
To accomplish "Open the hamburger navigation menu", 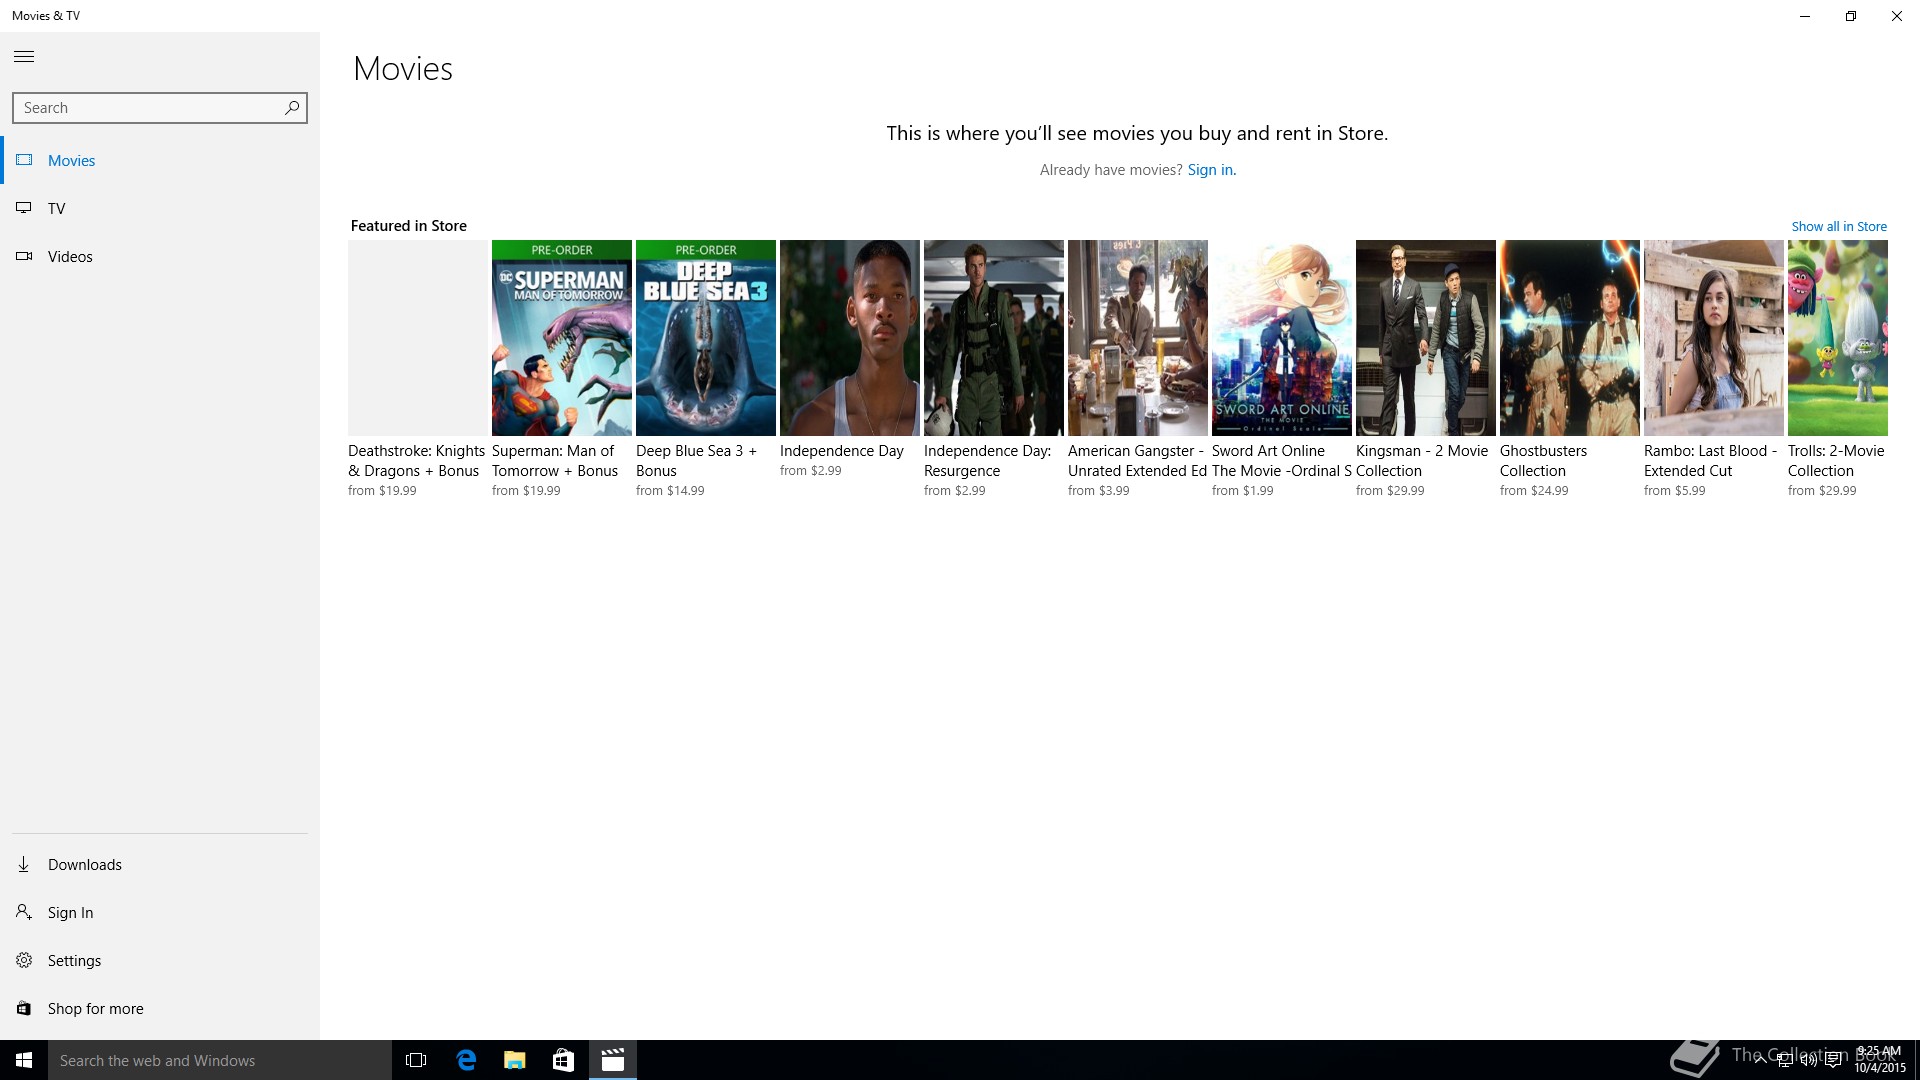I will [24, 57].
